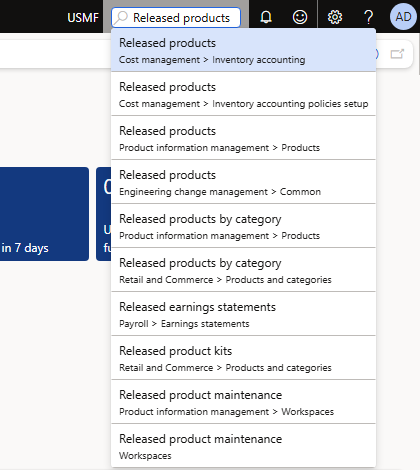Click the search magnifier icon
This screenshot has width=420, height=470.
(x=121, y=17)
